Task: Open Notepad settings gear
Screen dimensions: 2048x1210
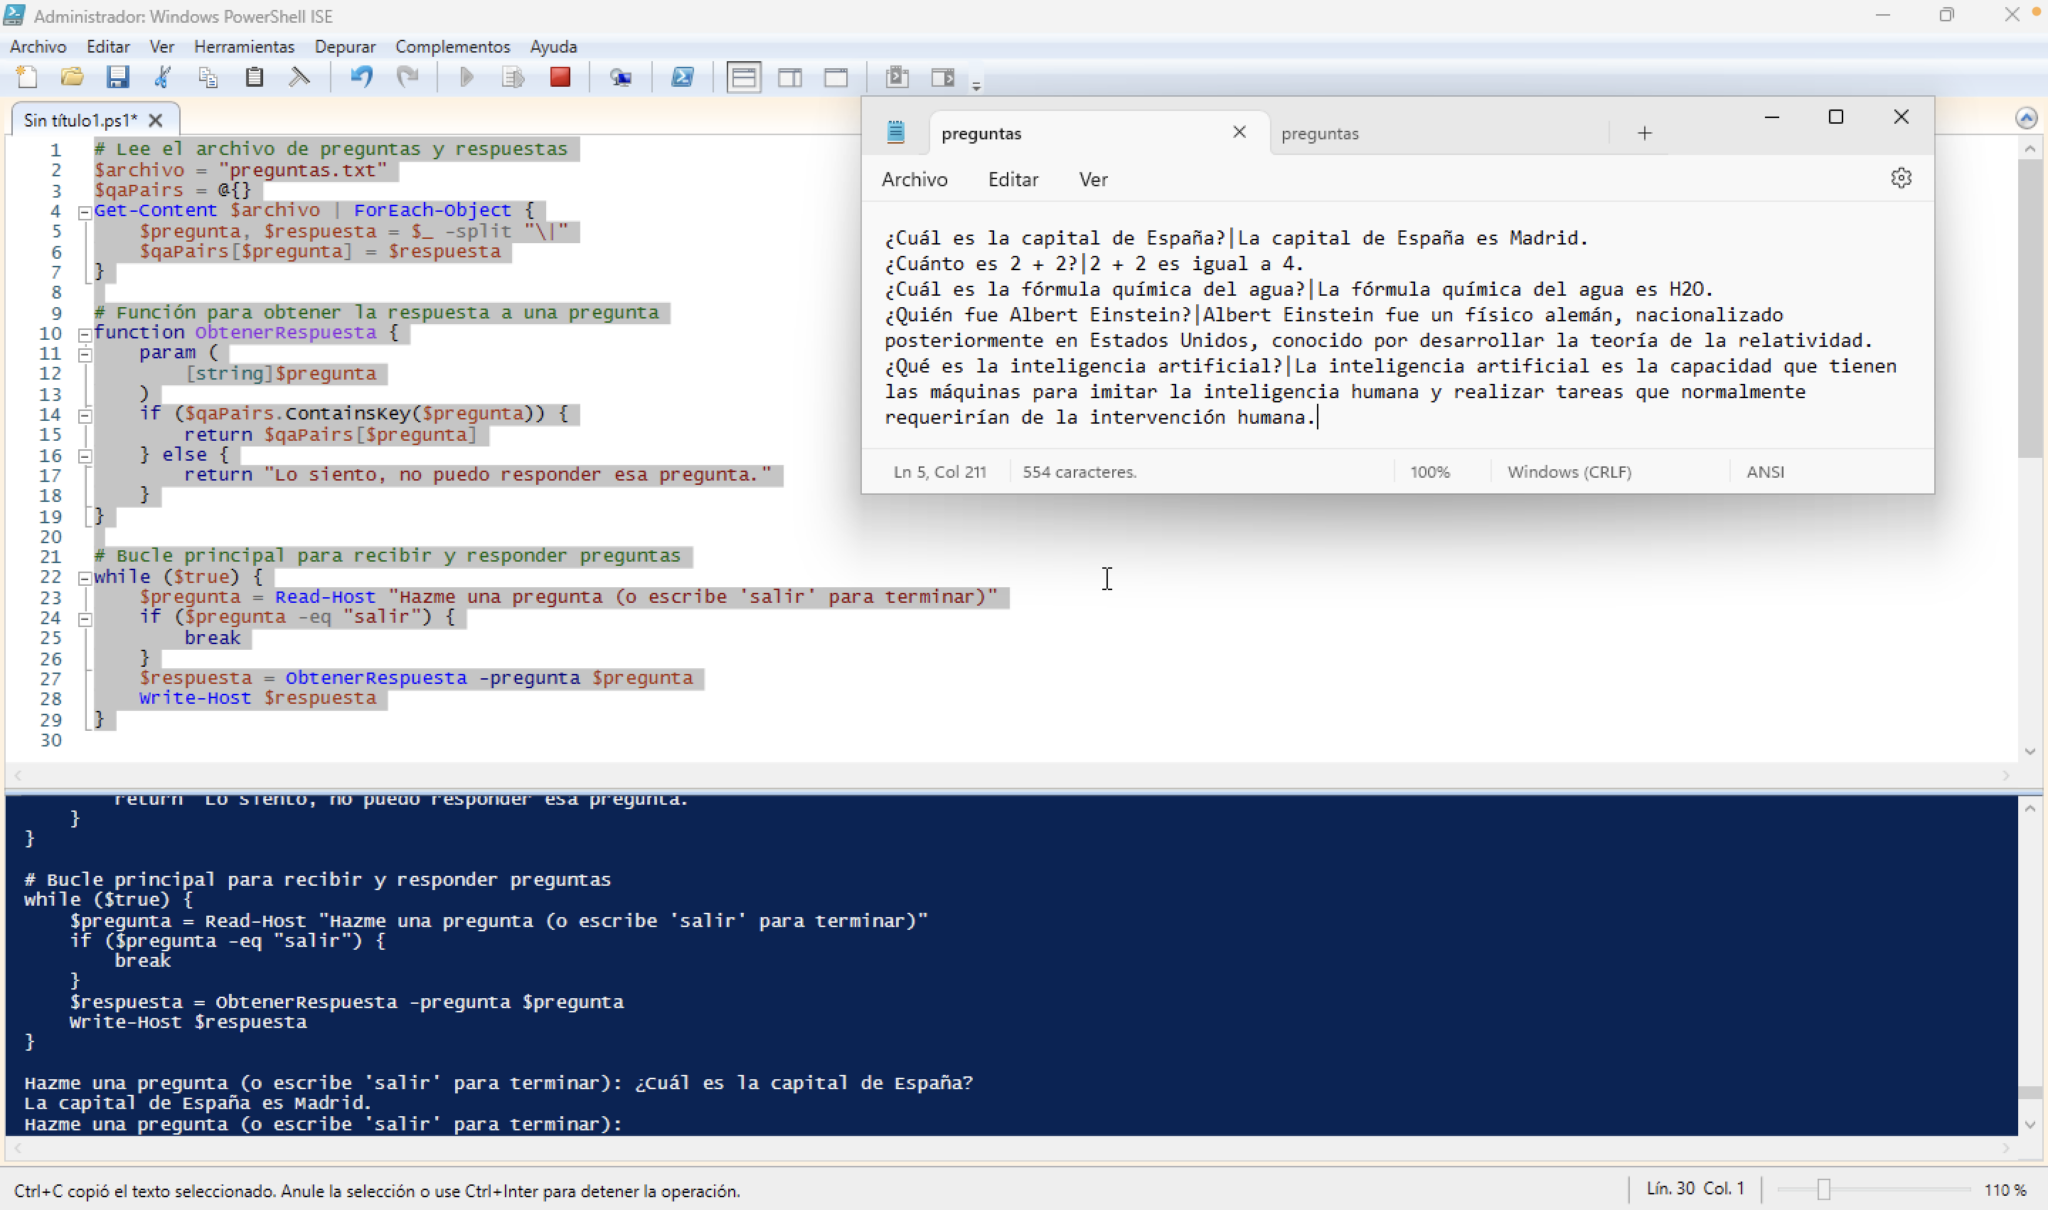Action: (x=1899, y=177)
